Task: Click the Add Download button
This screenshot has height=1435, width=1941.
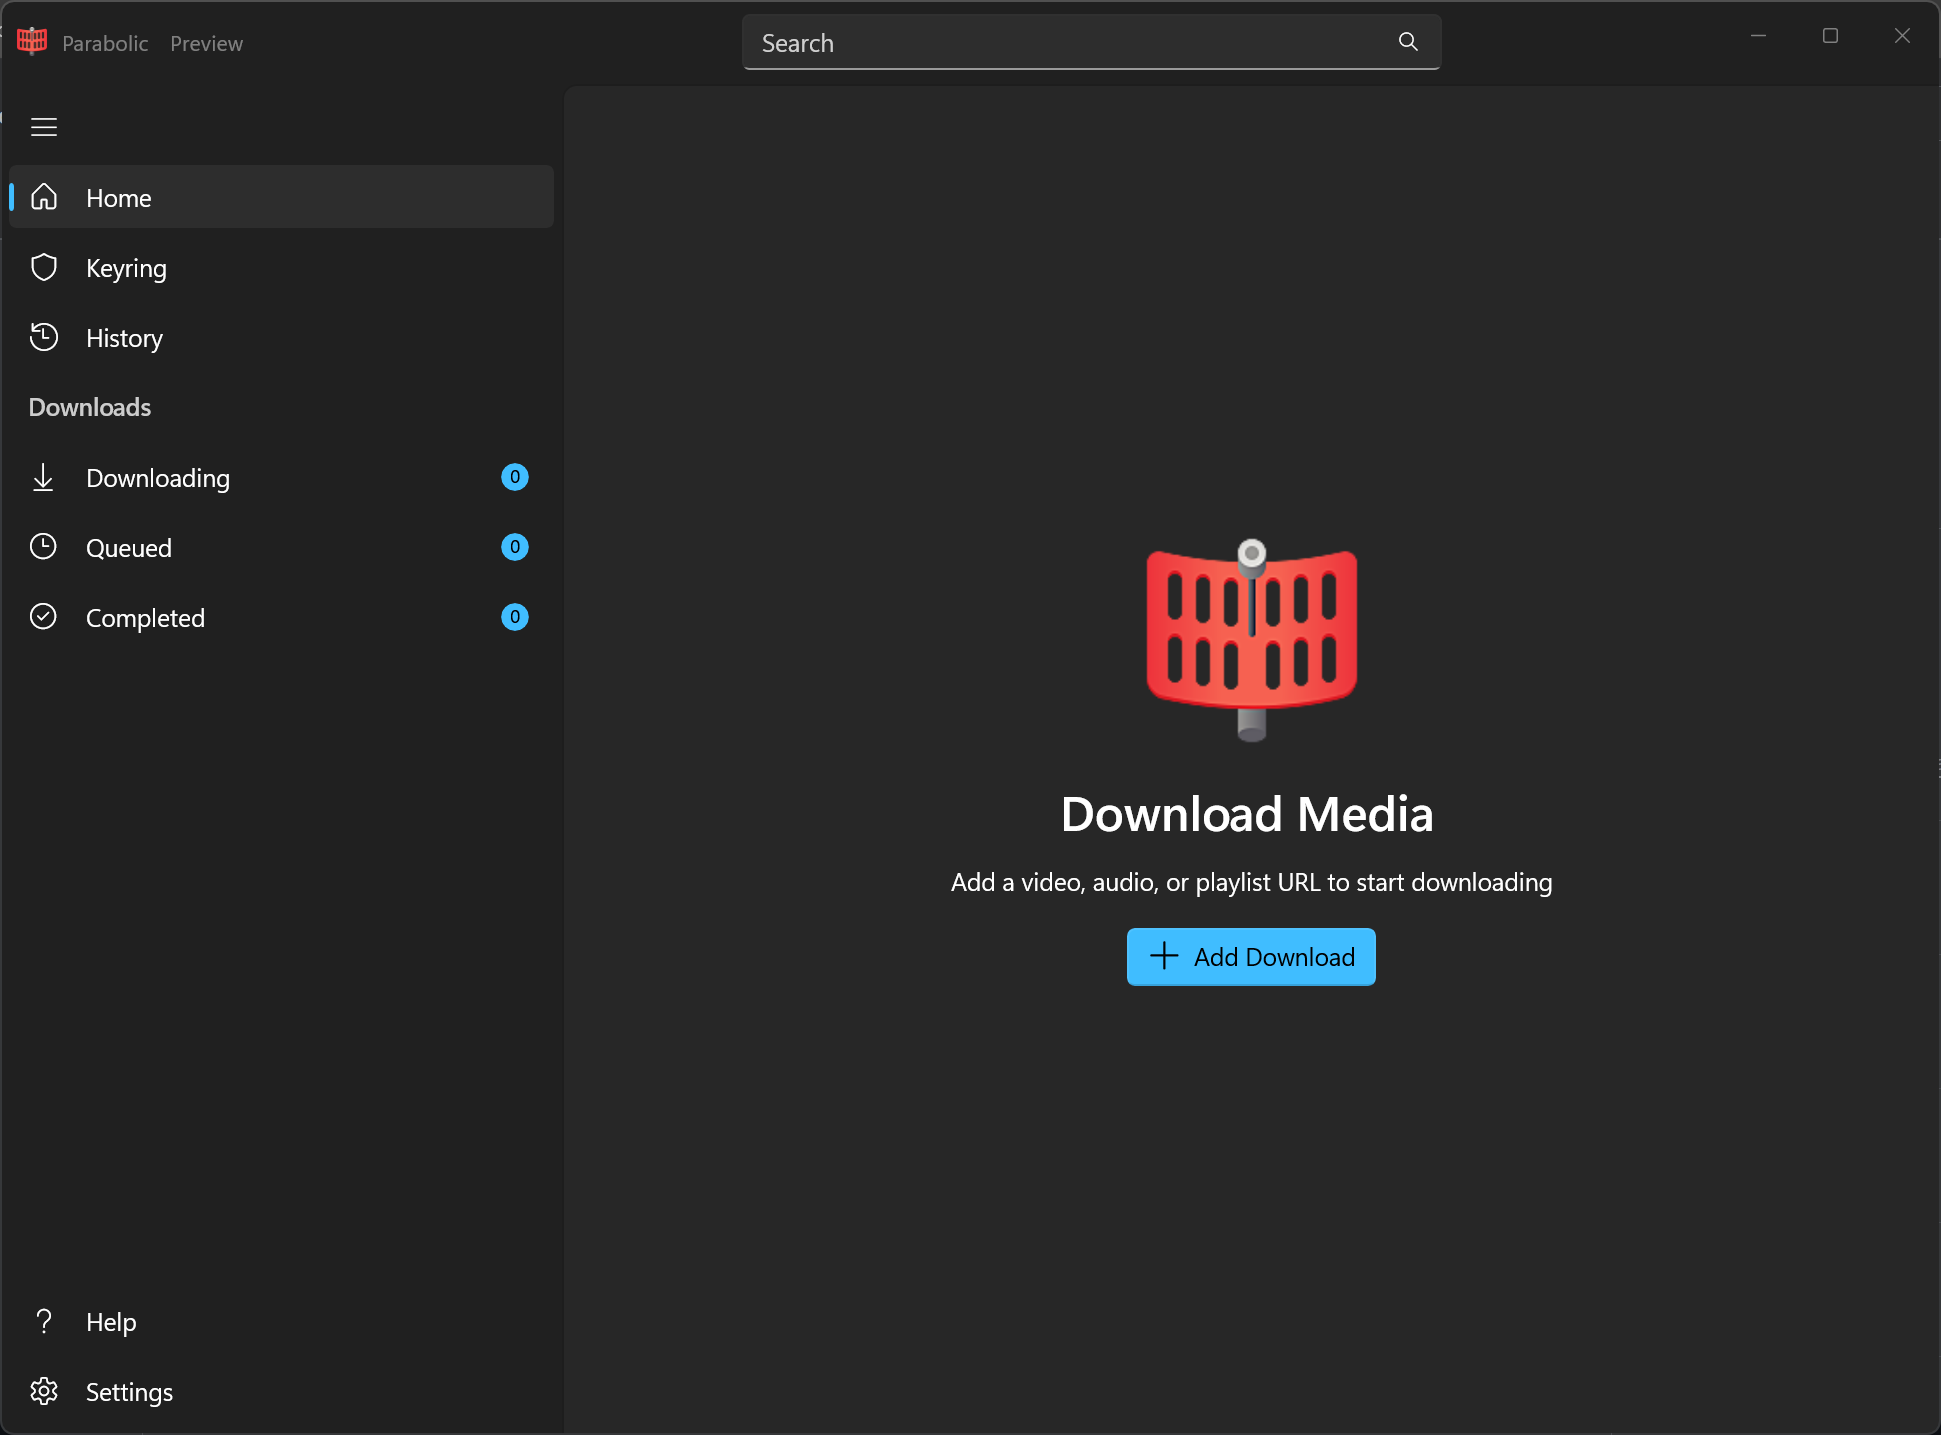Action: click(x=1251, y=957)
